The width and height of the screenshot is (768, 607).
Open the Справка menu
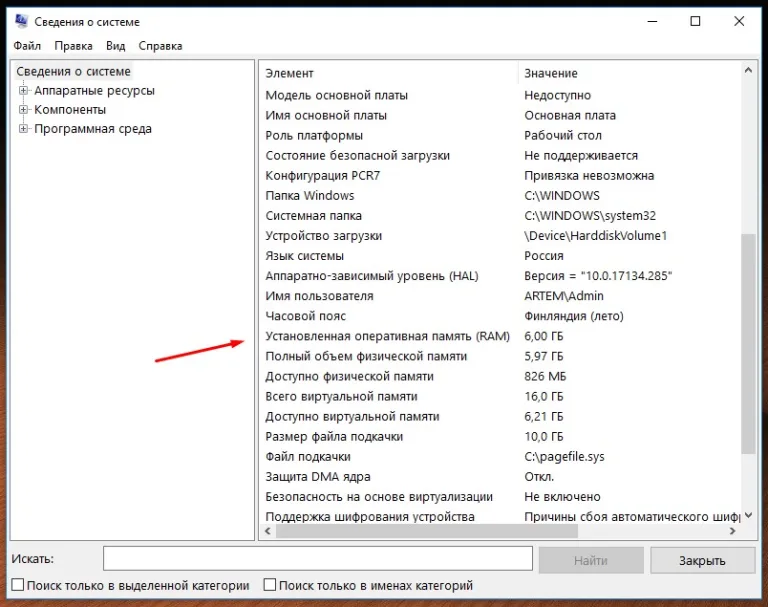(160, 46)
